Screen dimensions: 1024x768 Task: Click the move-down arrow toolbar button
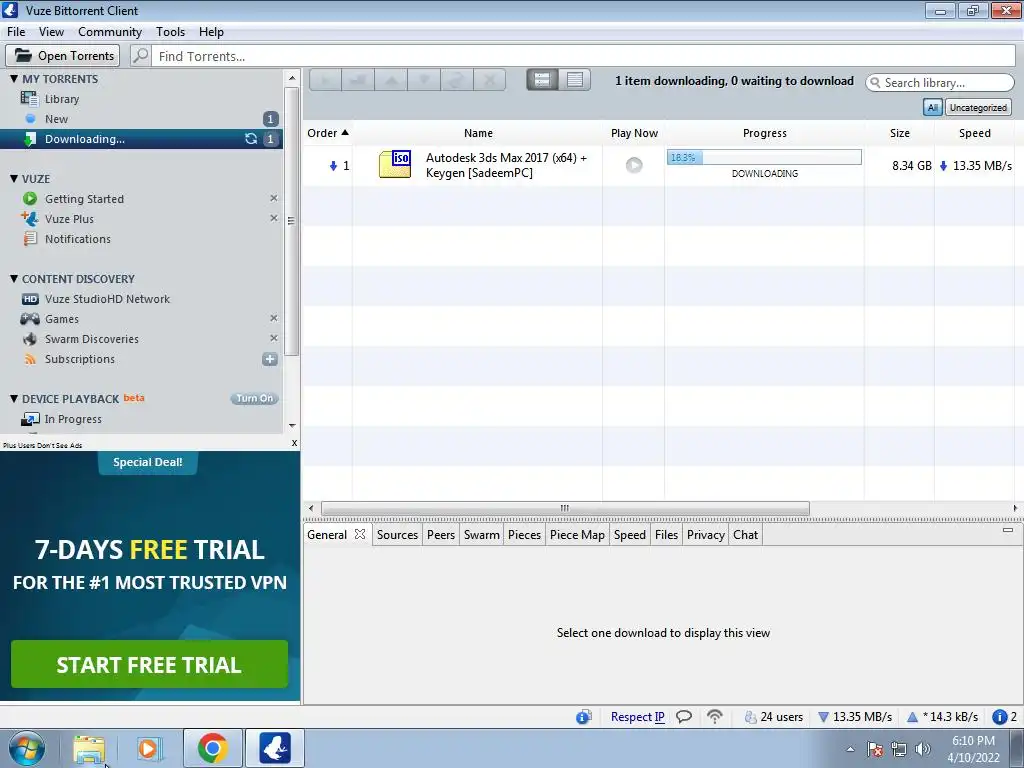[423, 80]
